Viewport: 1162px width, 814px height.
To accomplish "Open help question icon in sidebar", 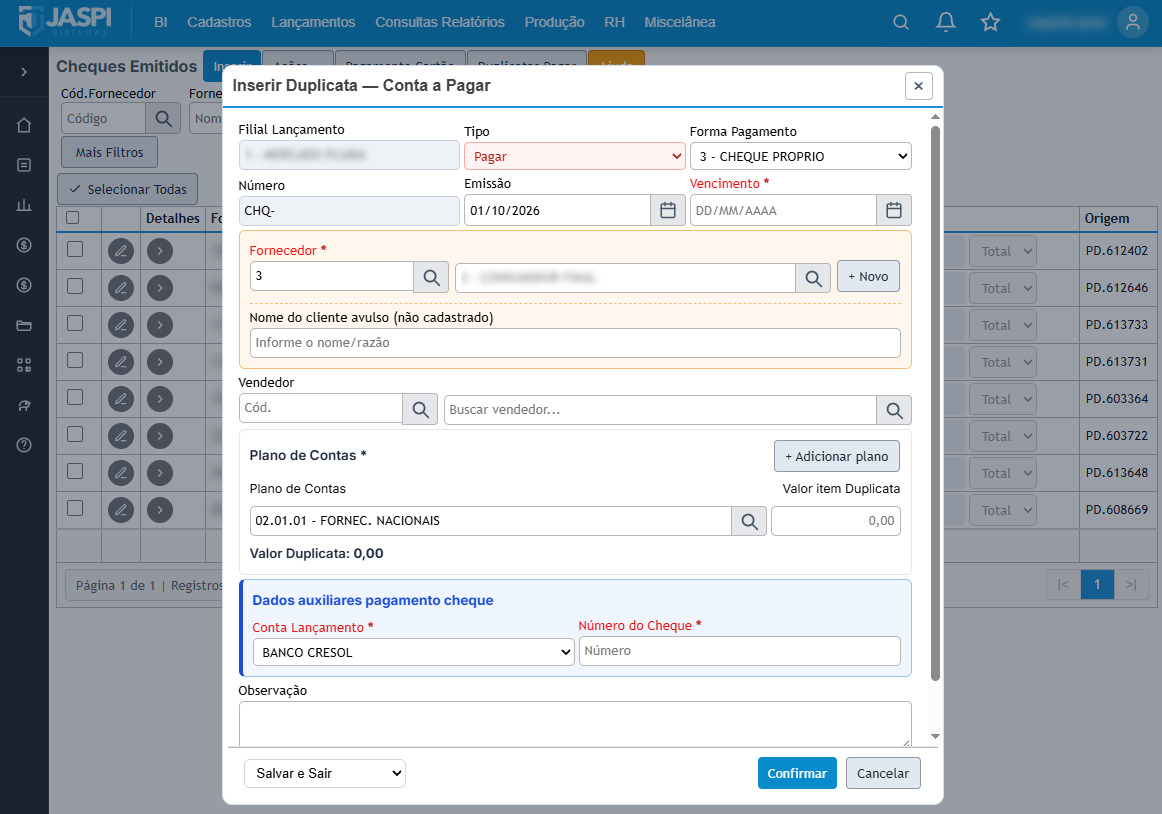I will click(24, 445).
